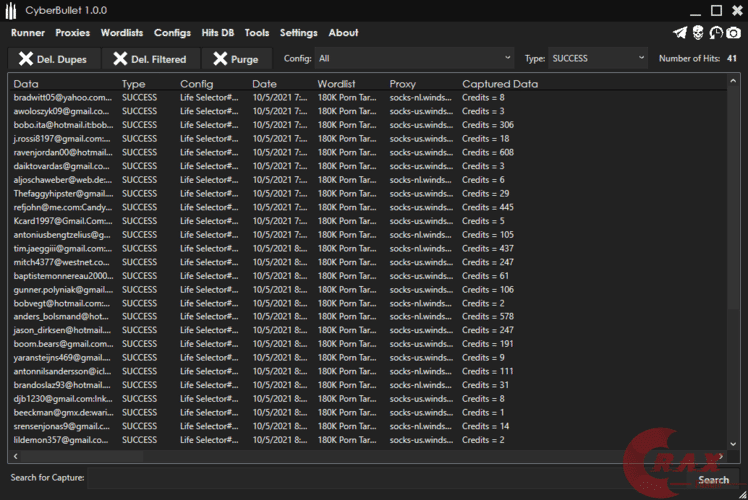This screenshot has width=748, height=500.
Task: Sort by the Config column header
Action: 197,84
